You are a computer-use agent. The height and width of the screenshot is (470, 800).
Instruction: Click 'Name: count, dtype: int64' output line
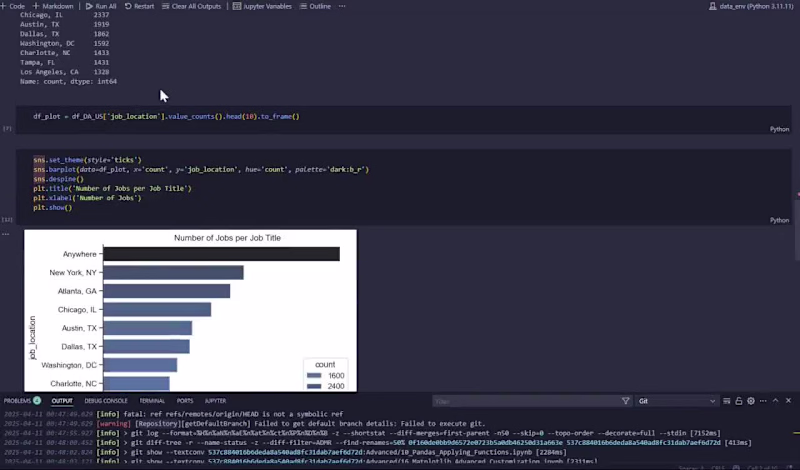tap(68, 82)
